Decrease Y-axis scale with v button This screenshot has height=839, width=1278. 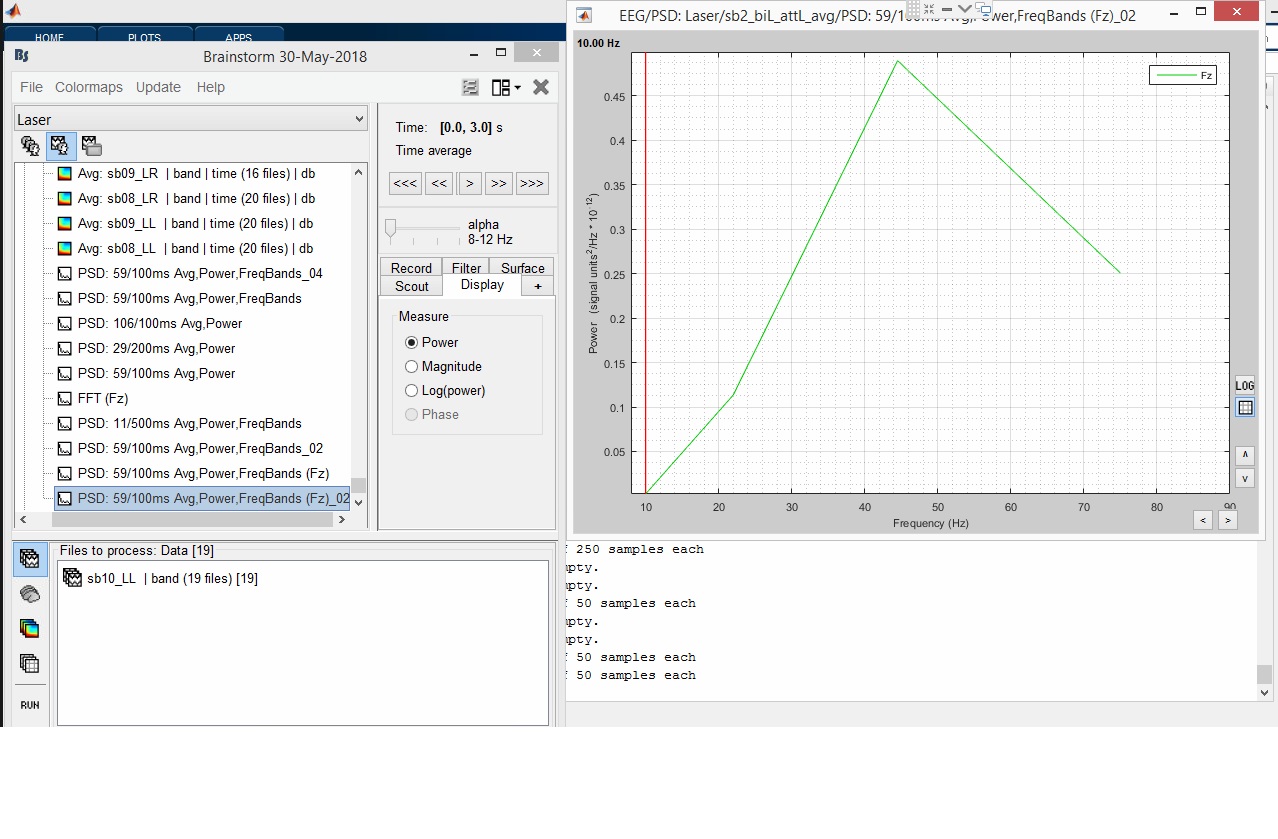tap(1245, 478)
